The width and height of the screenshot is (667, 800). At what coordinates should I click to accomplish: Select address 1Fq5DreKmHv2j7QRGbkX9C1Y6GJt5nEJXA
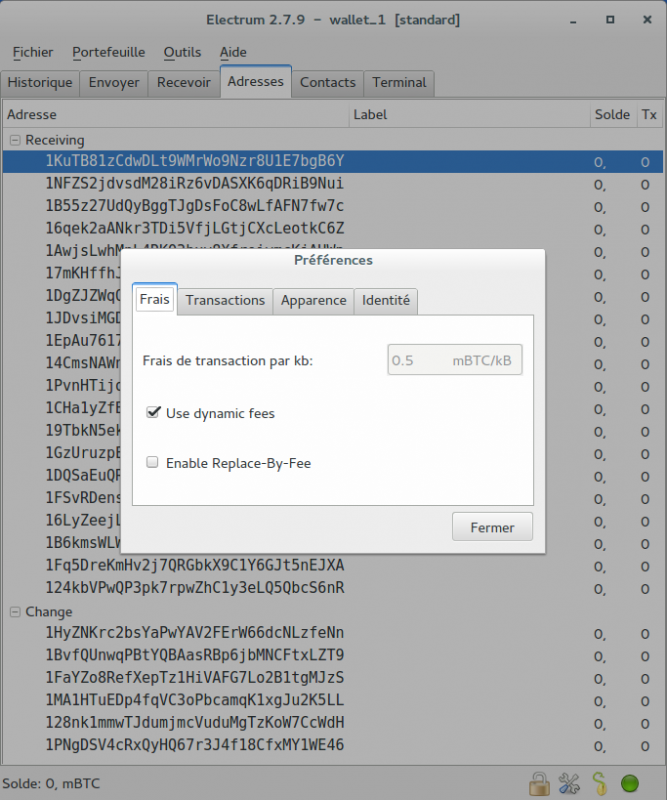(x=333, y=566)
